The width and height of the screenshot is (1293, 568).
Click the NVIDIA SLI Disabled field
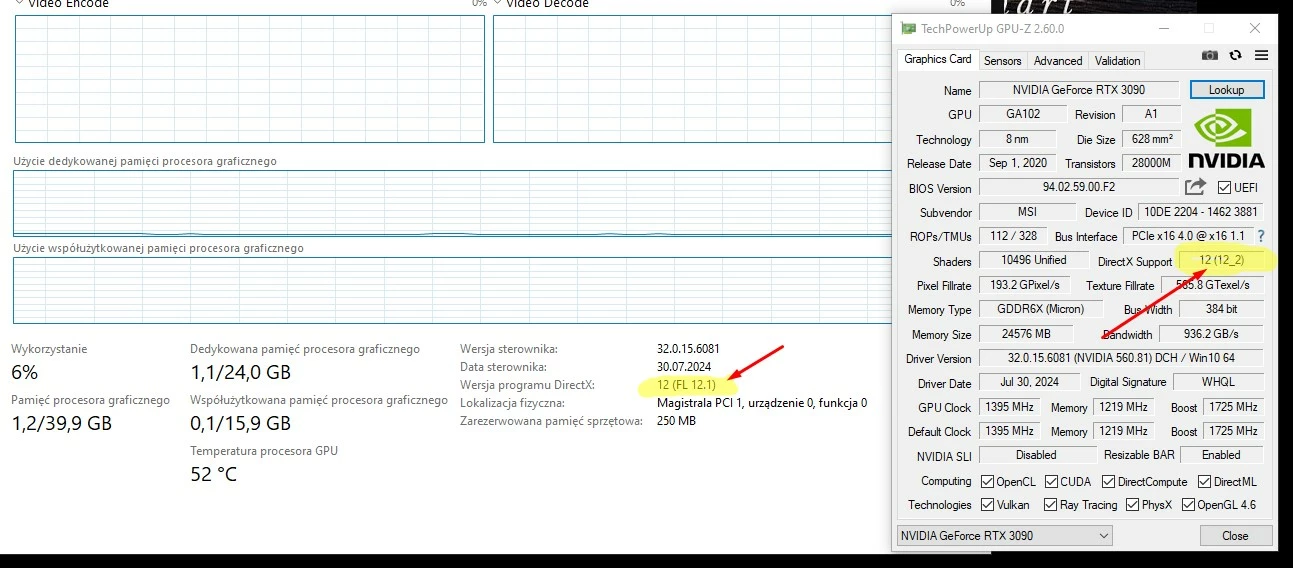pos(1036,455)
